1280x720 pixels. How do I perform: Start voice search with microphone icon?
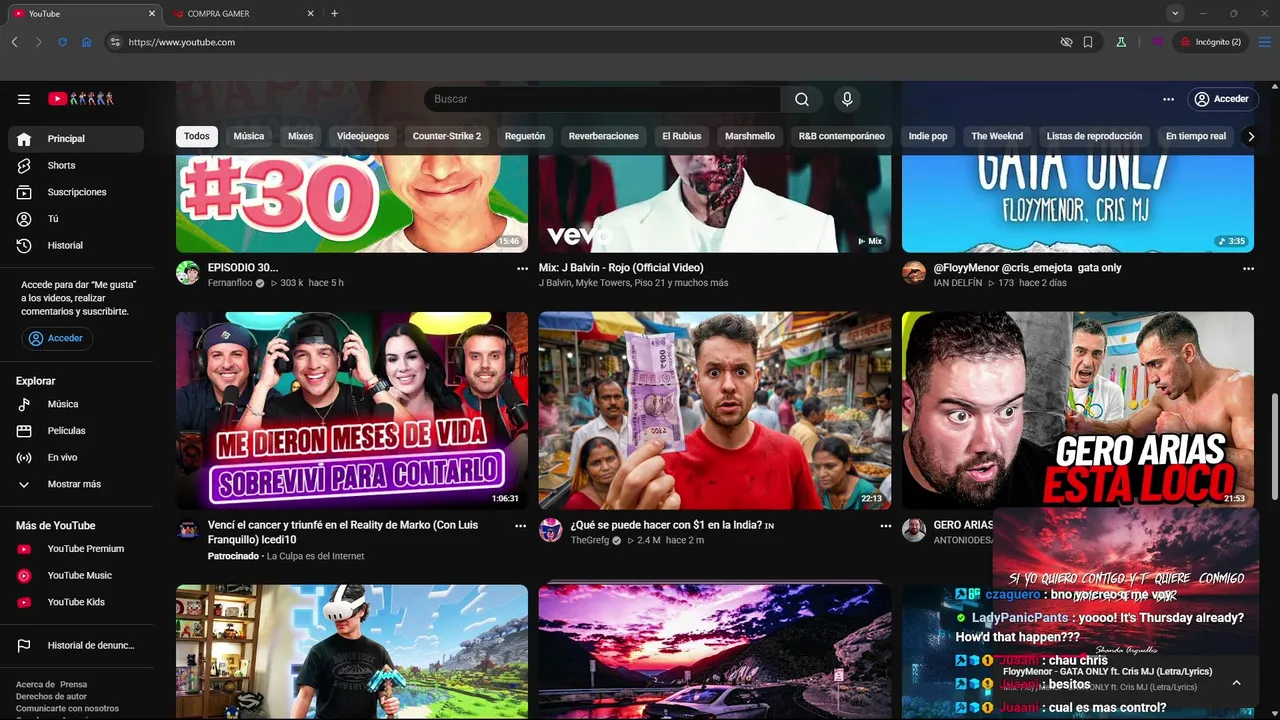tap(847, 99)
